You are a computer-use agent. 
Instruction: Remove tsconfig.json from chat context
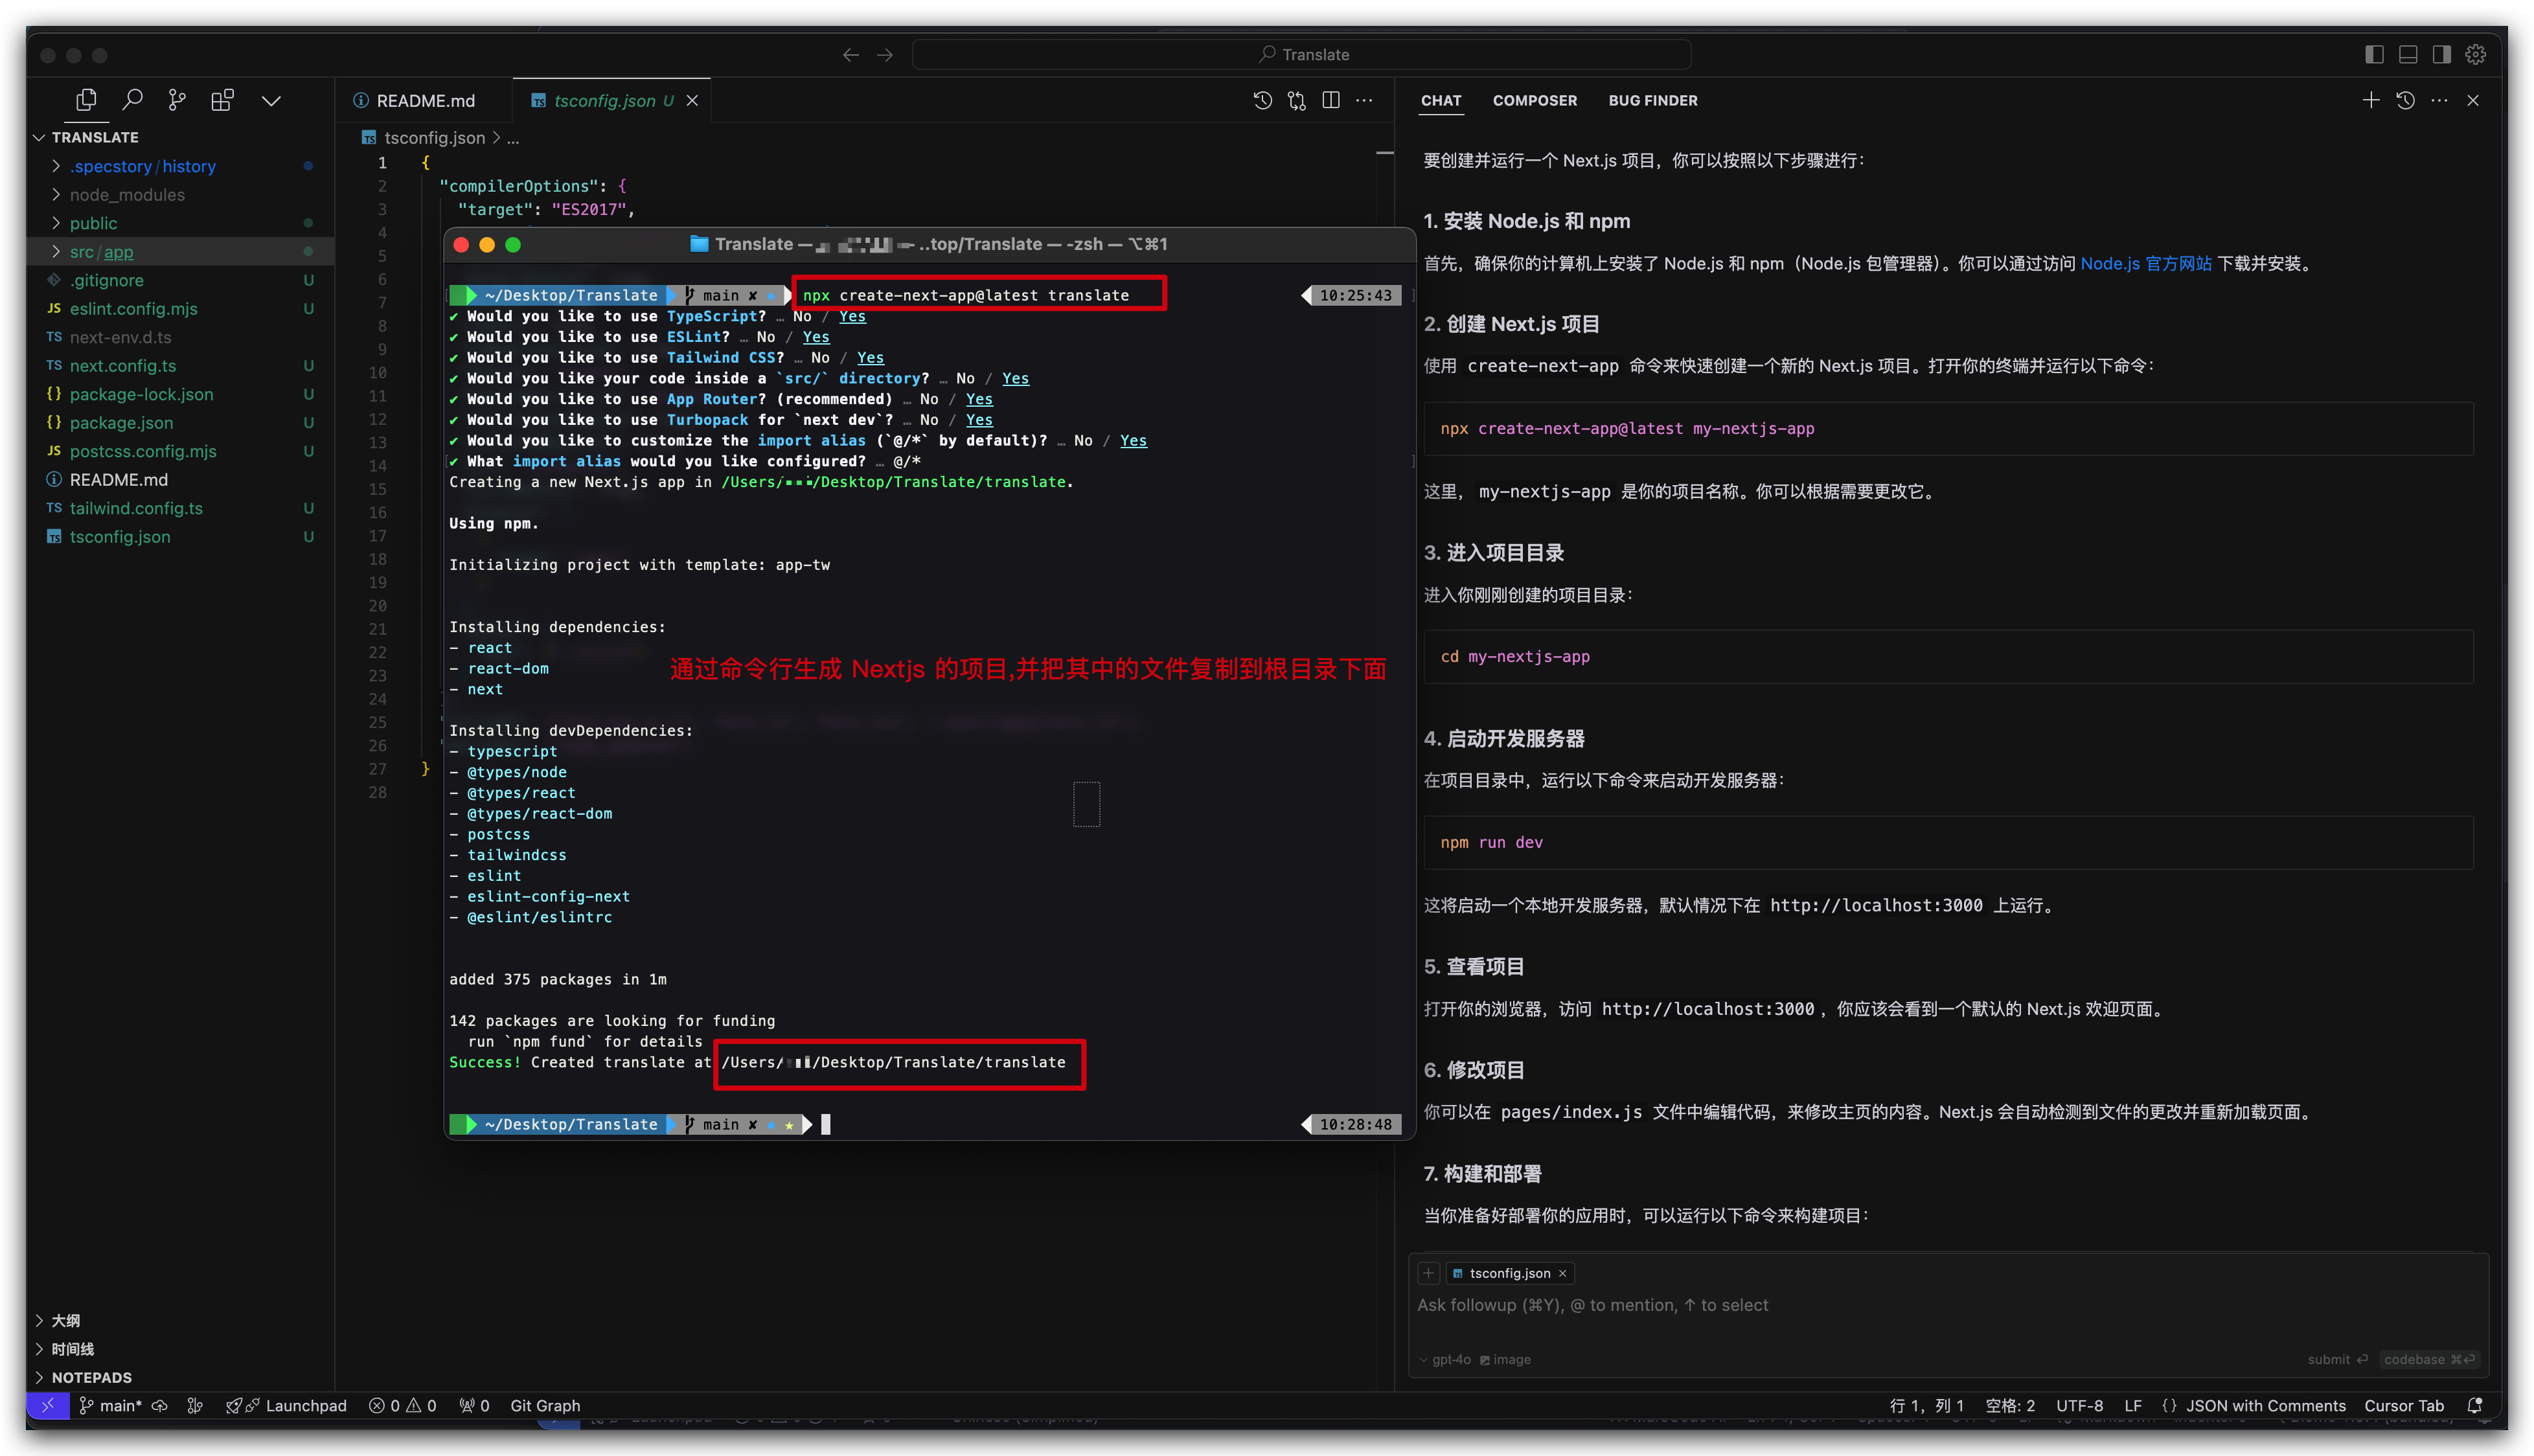click(1562, 1273)
